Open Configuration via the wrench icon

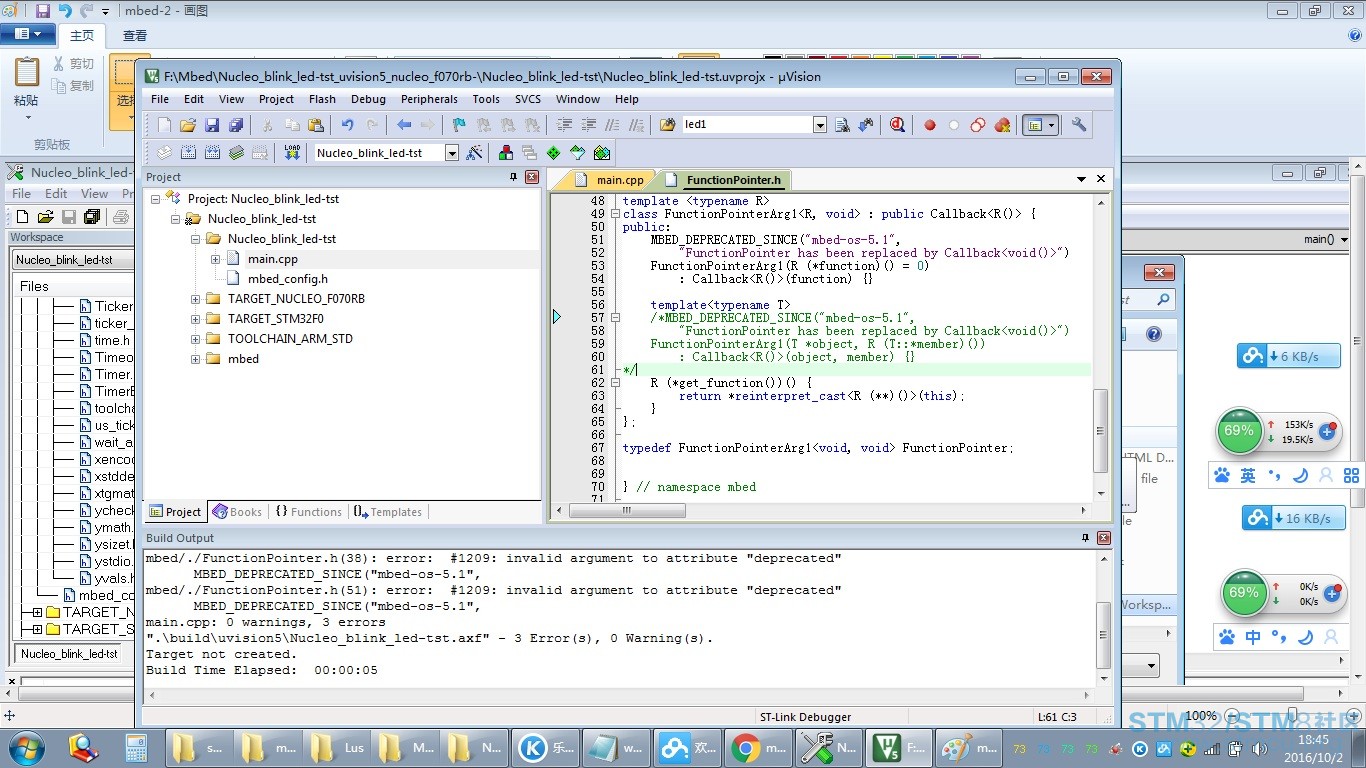pyautogui.click(x=1079, y=125)
